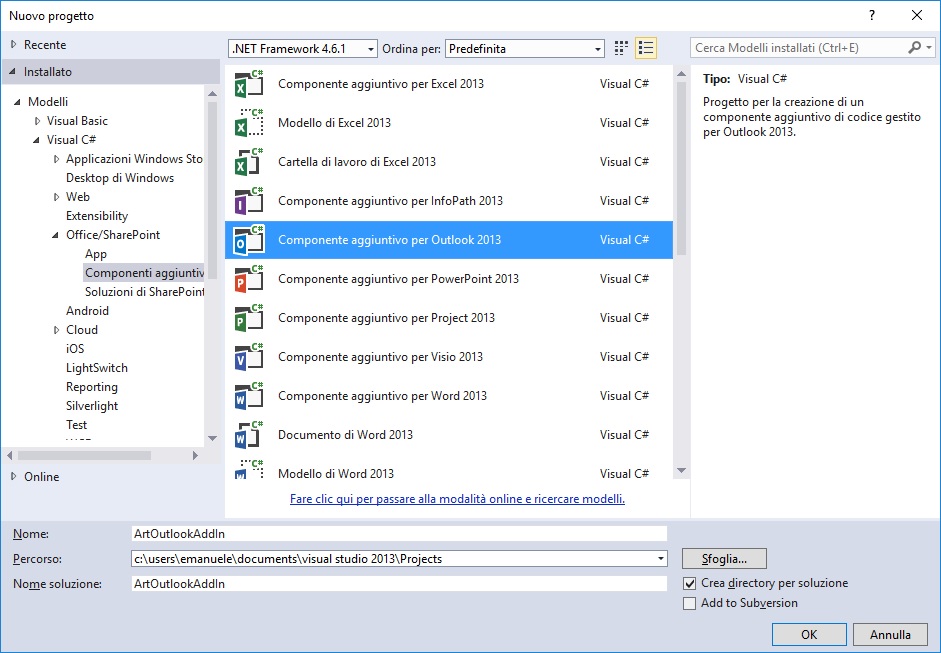Image resolution: width=941 pixels, height=653 pixels.
Task: Click the Documento di Word 2013 icon
Action: 249,435
